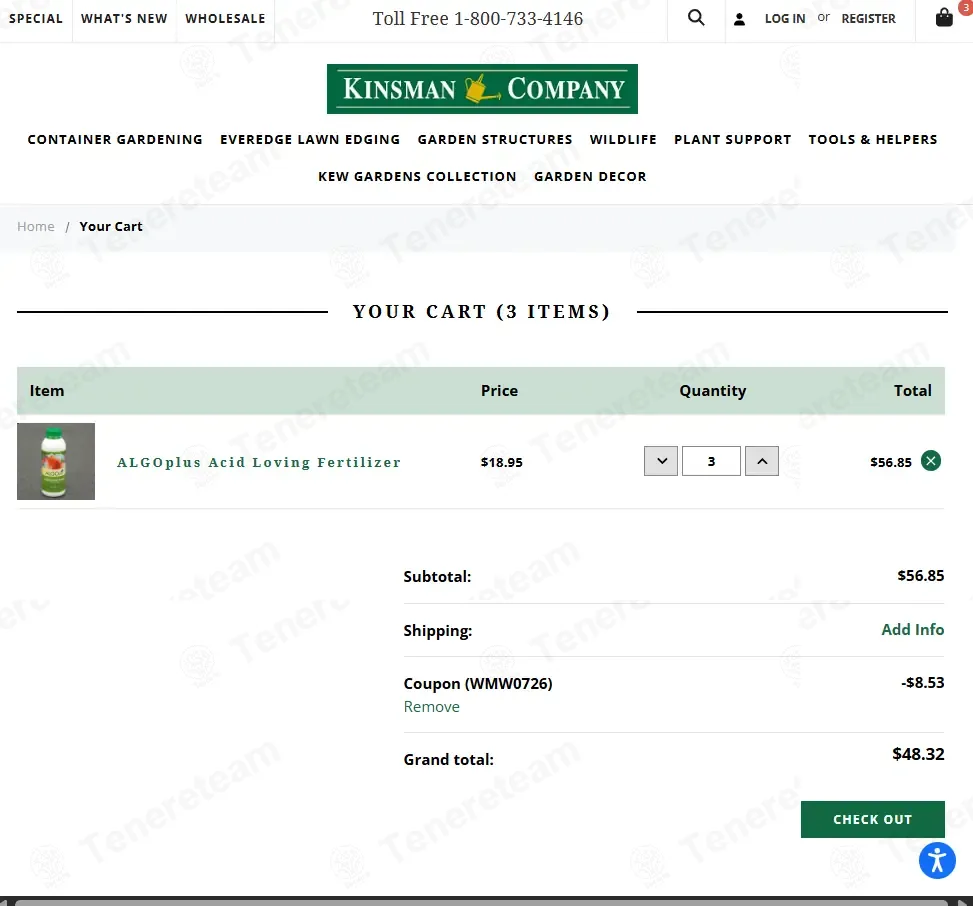Screen dimensions: 973x906
Task: Click the $18.95 price value
Action: tap(501, 462)
